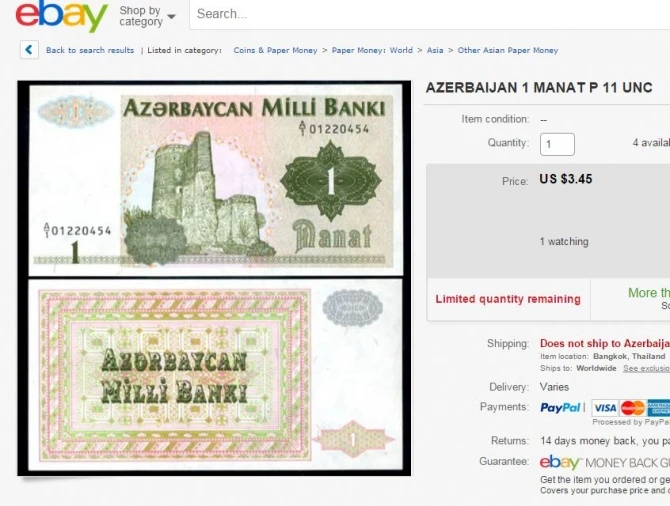Go back to search results link

point(90,50)
